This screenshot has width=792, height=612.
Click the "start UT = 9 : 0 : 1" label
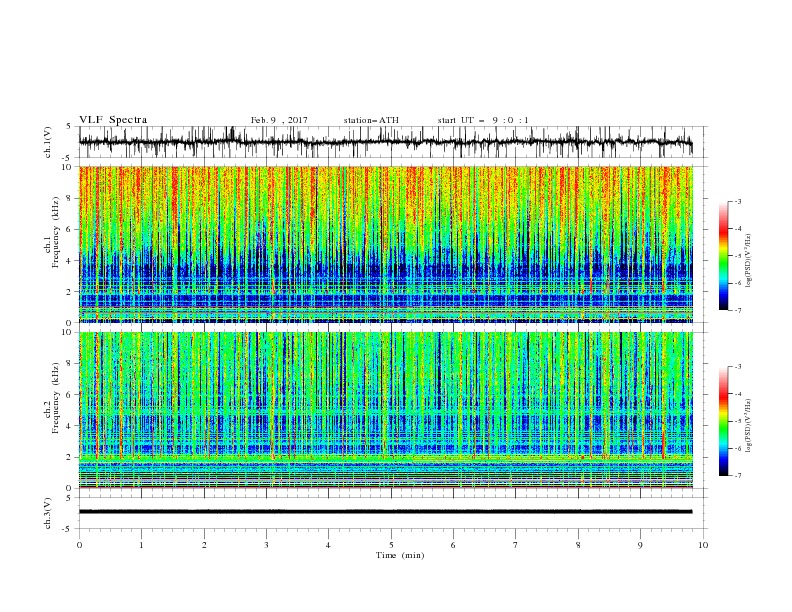coord(483,120)
